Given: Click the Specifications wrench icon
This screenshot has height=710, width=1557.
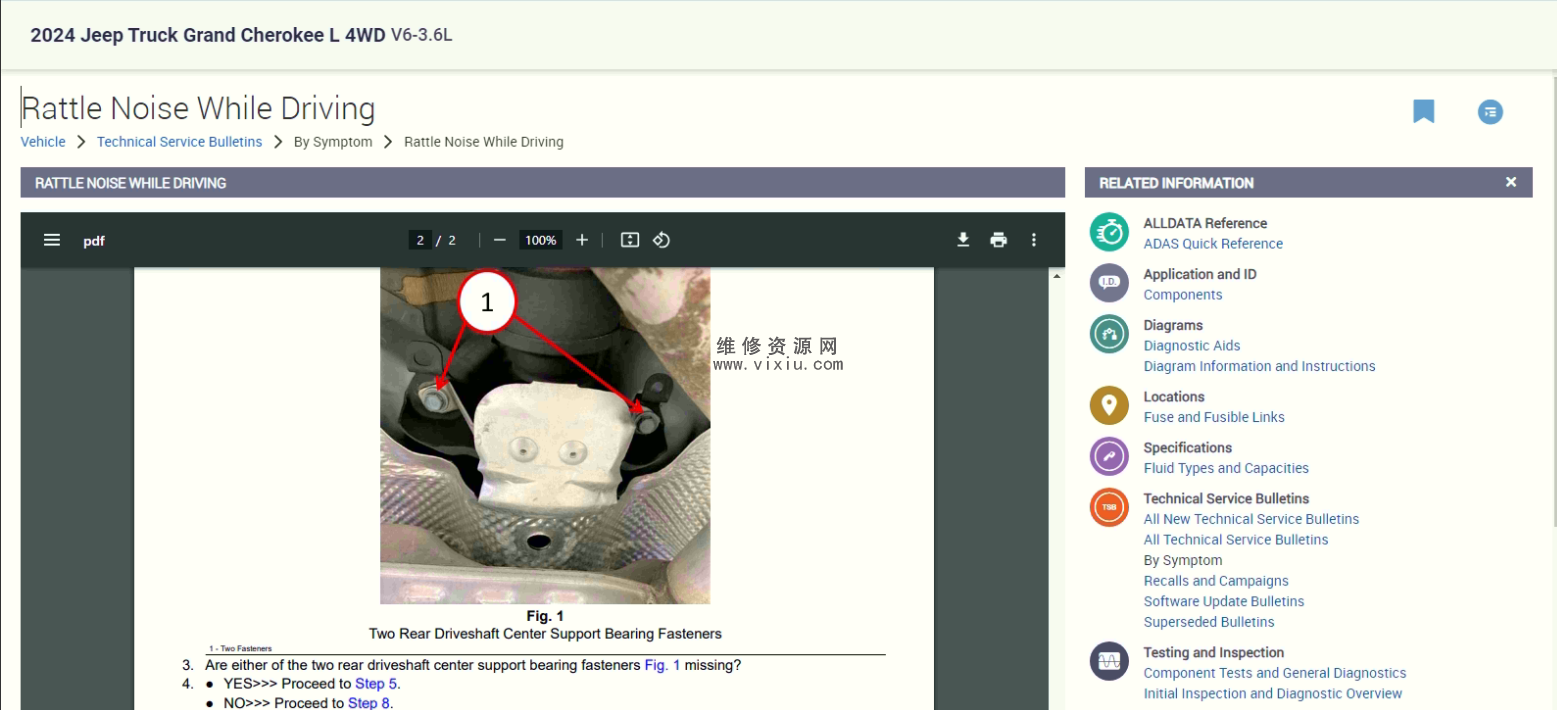Looking at the screenshot, I should pyautogui.click(x=1109, y=456).
